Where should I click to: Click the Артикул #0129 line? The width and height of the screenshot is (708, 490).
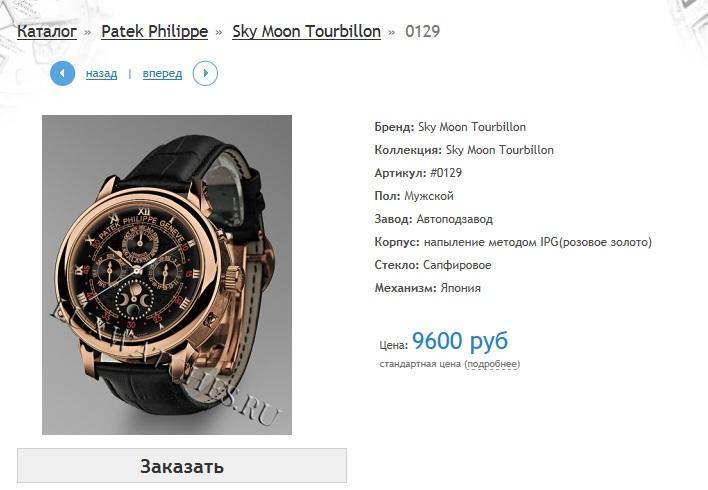pos(418,173)
